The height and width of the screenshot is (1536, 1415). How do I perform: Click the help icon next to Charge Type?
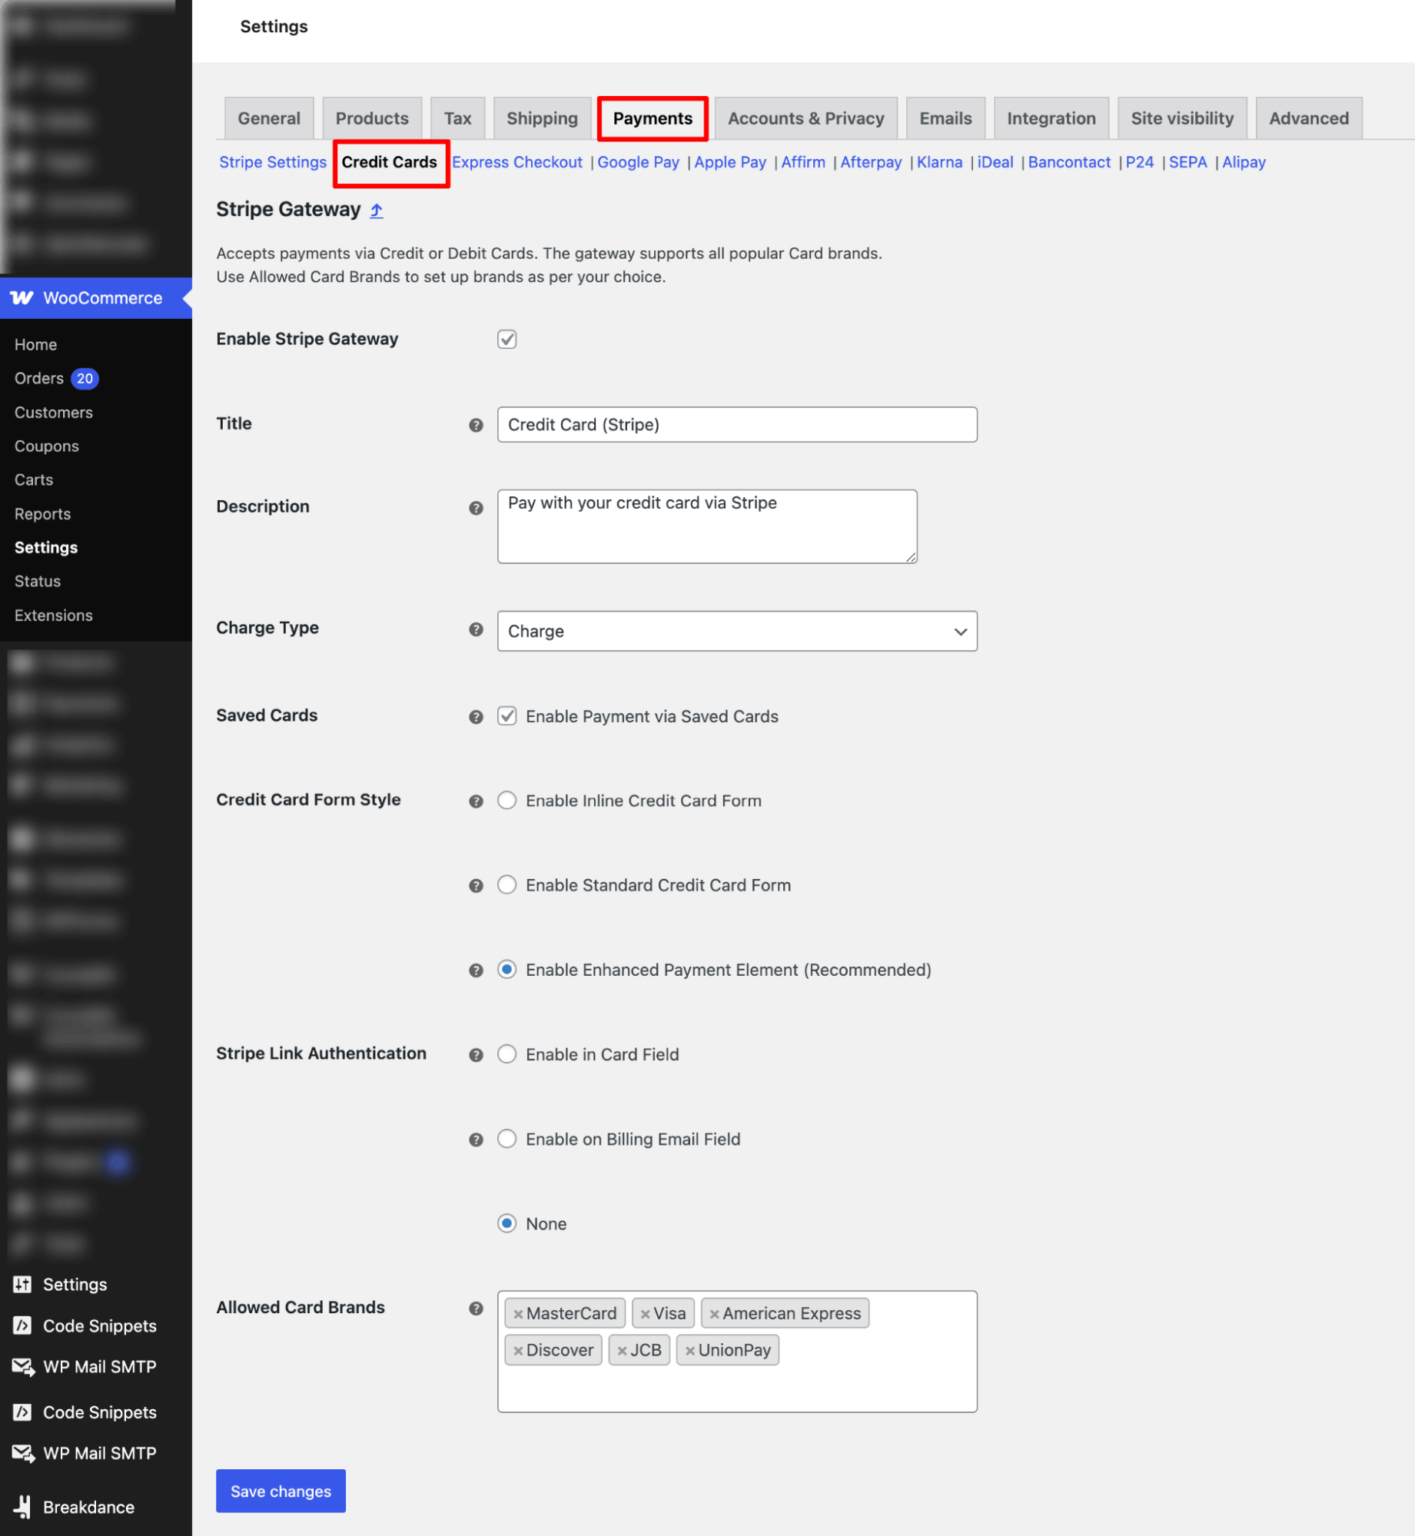coord(476,628)
